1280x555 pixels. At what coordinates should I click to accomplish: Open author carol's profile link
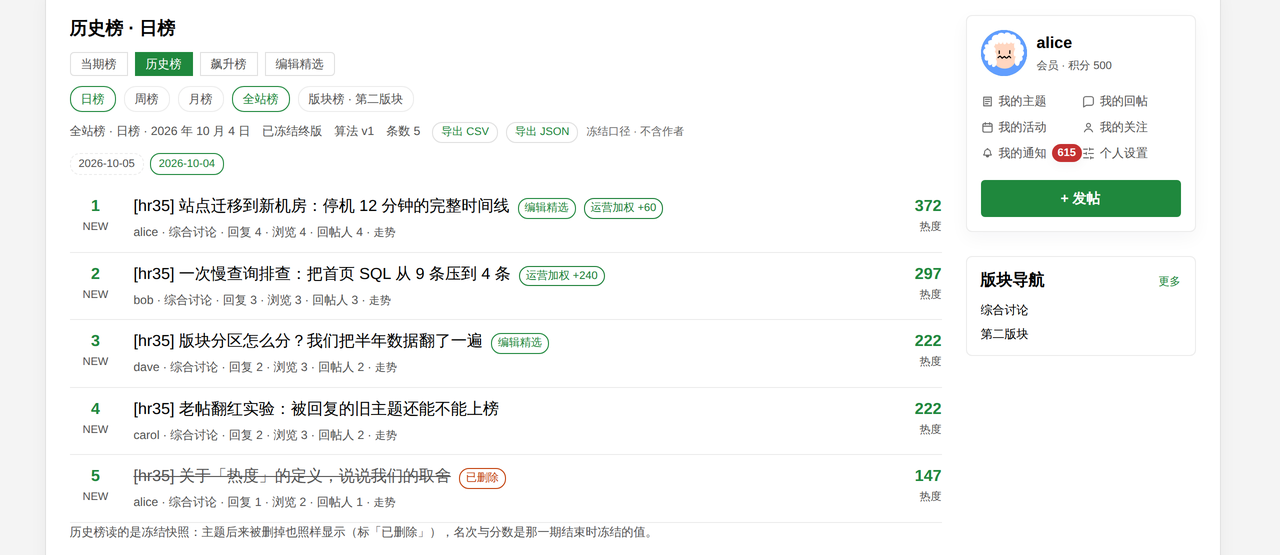(147, 435)
